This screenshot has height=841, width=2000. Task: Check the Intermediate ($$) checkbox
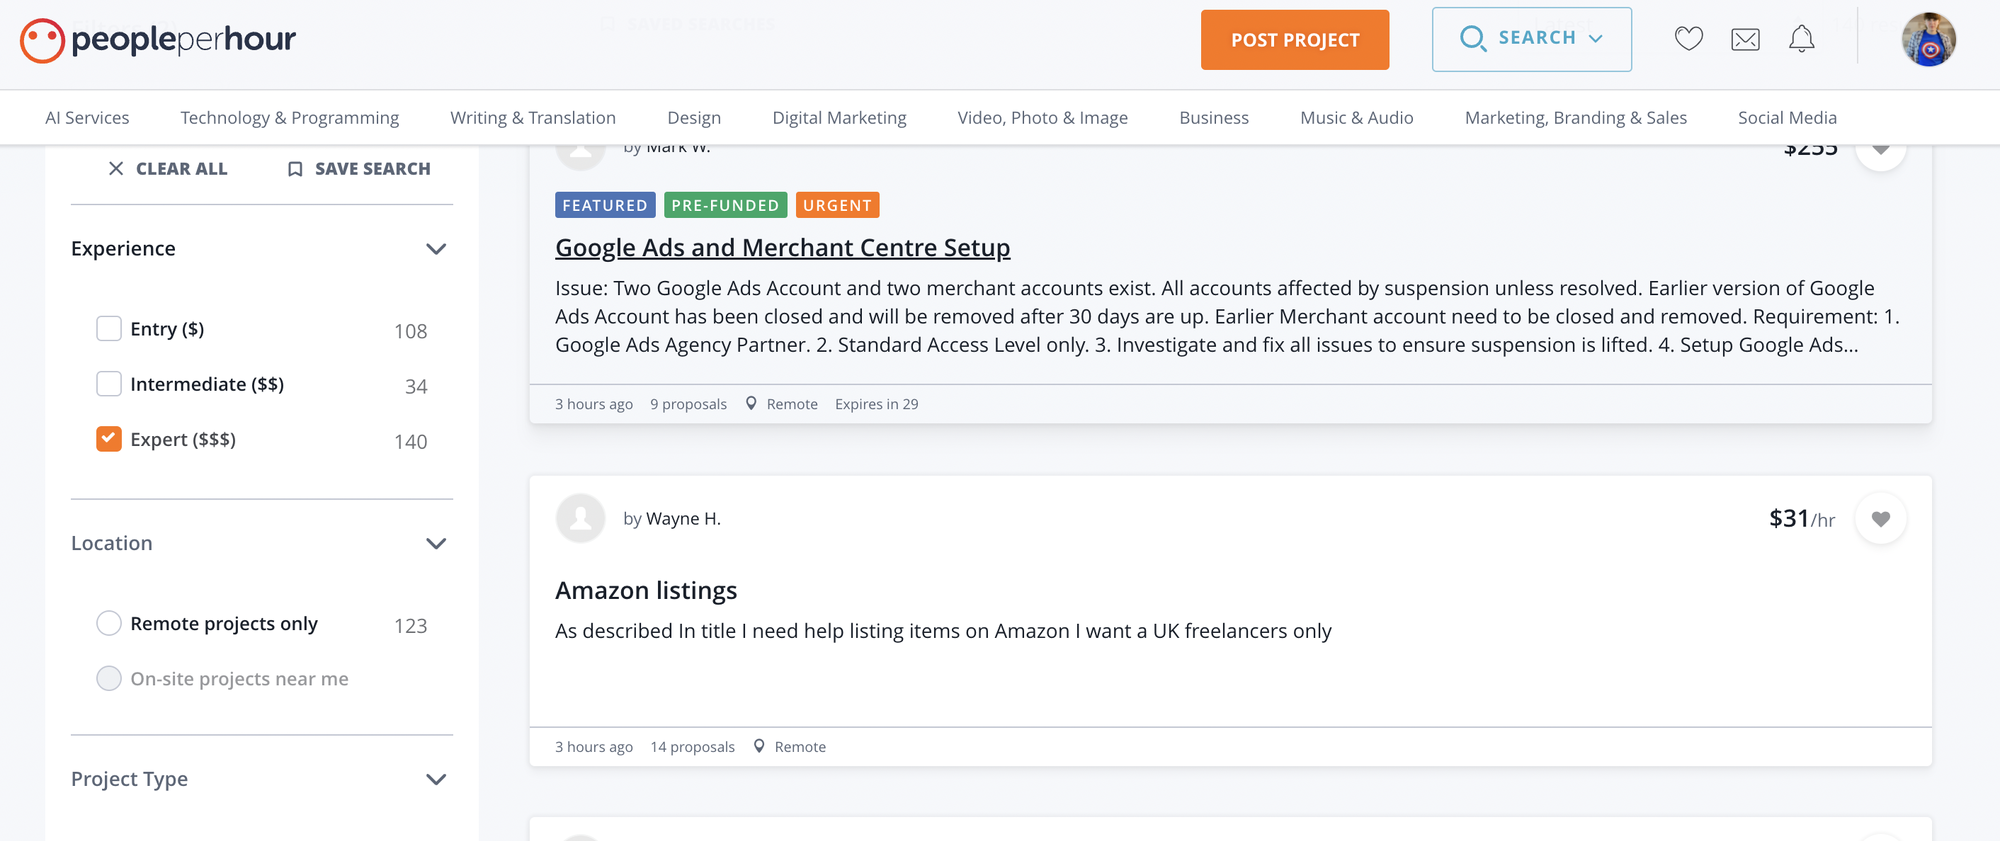click(x=109, y=384)
